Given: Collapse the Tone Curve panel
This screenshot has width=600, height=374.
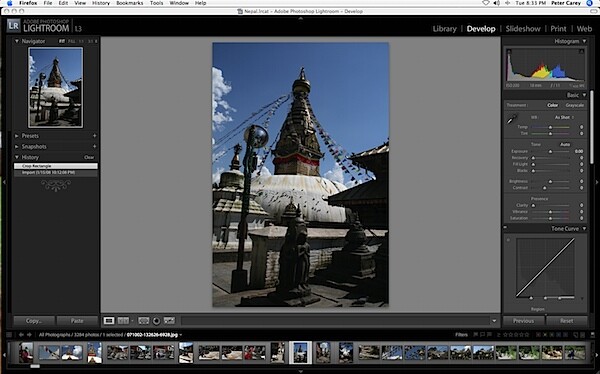Looking at the screenshot, I should [x=584, y=229].
